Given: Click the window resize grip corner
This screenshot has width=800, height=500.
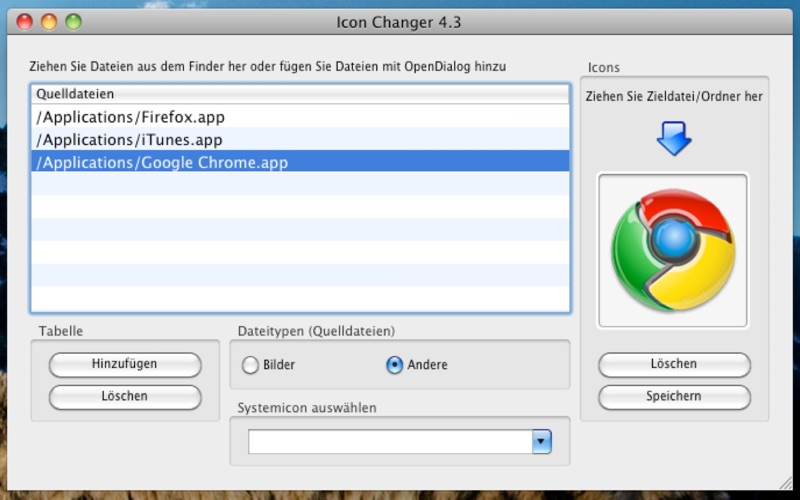Looking at the screenshot, I should [x=786, y=483].
